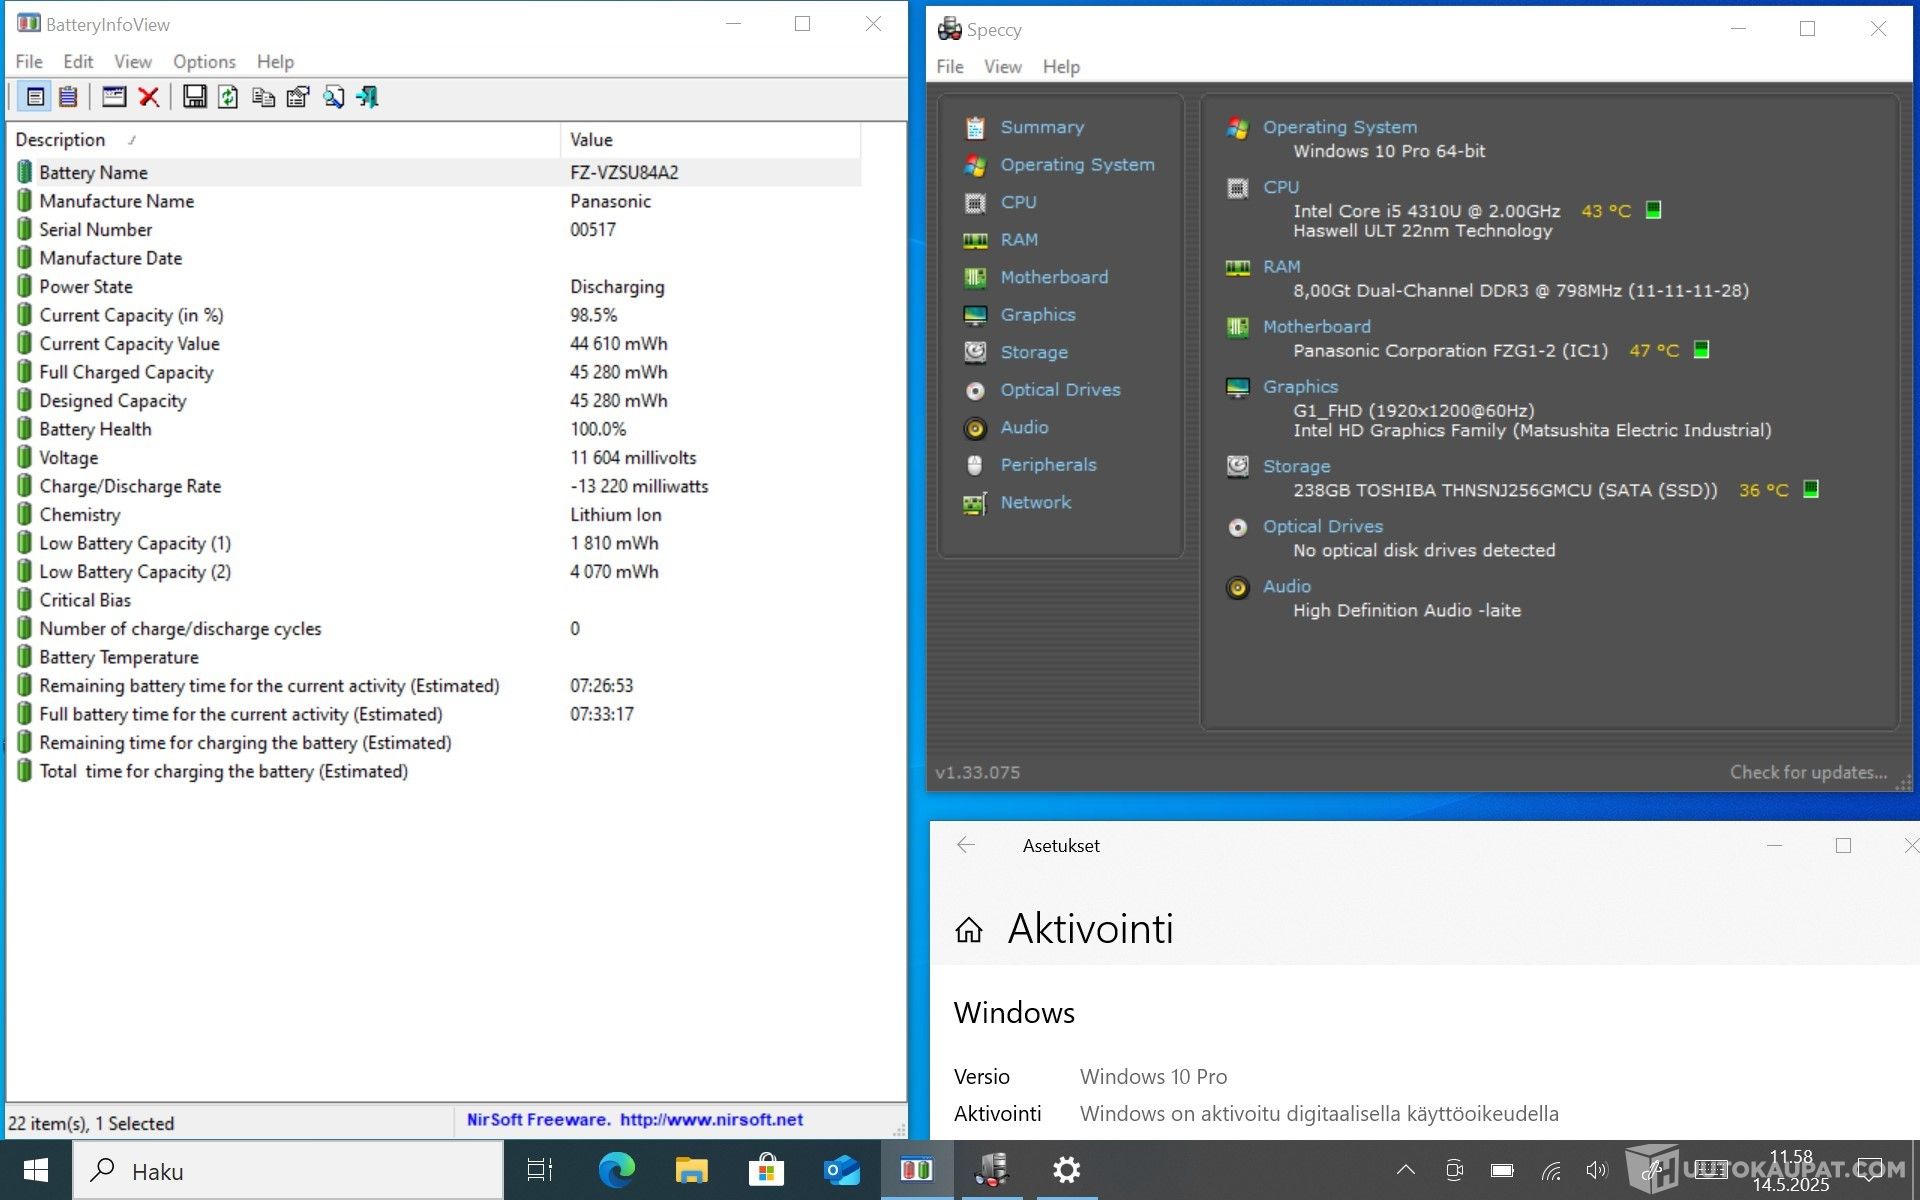This screenshot has width=1920, height=1200.
Task: Switch to Battery Log view icon
Action: coord(68,97)
